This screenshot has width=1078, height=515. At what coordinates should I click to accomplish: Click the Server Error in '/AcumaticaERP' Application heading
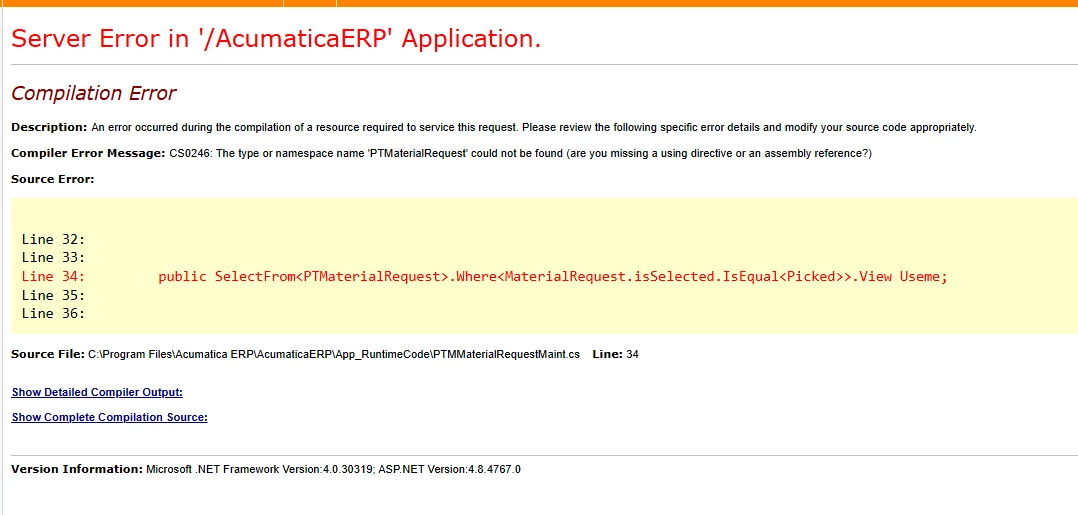276,39
